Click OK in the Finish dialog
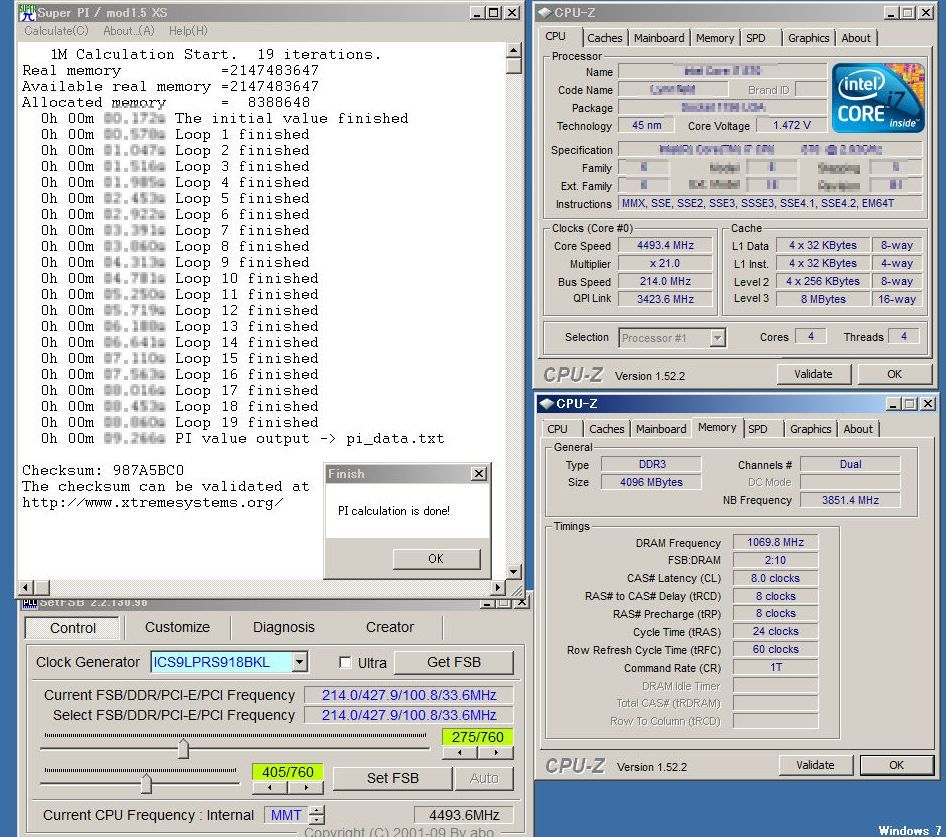This screenshot has height=837, width=946. tap(436, 559)
